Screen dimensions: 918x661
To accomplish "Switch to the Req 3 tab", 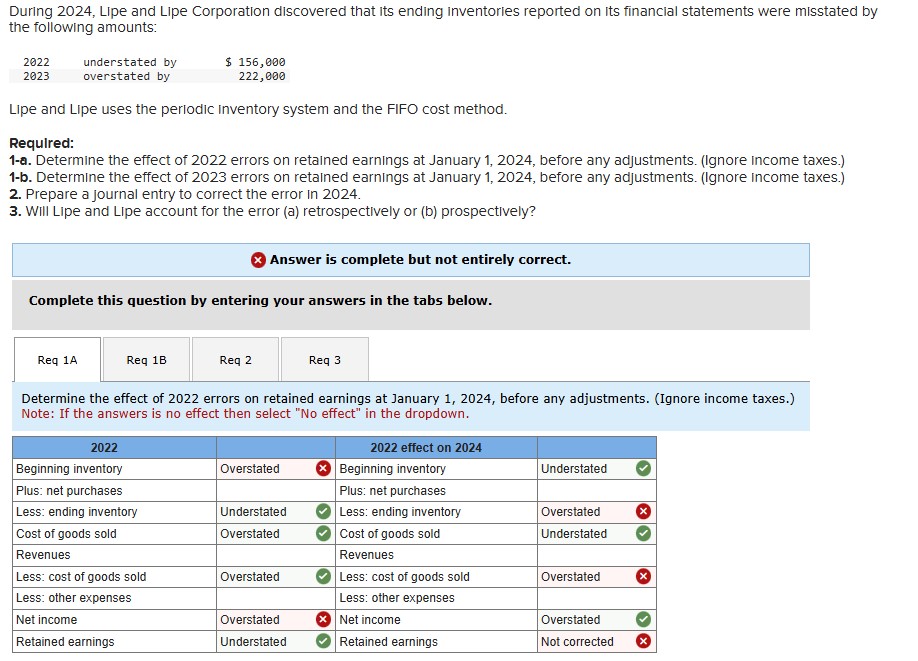I will tap(325, 359).
